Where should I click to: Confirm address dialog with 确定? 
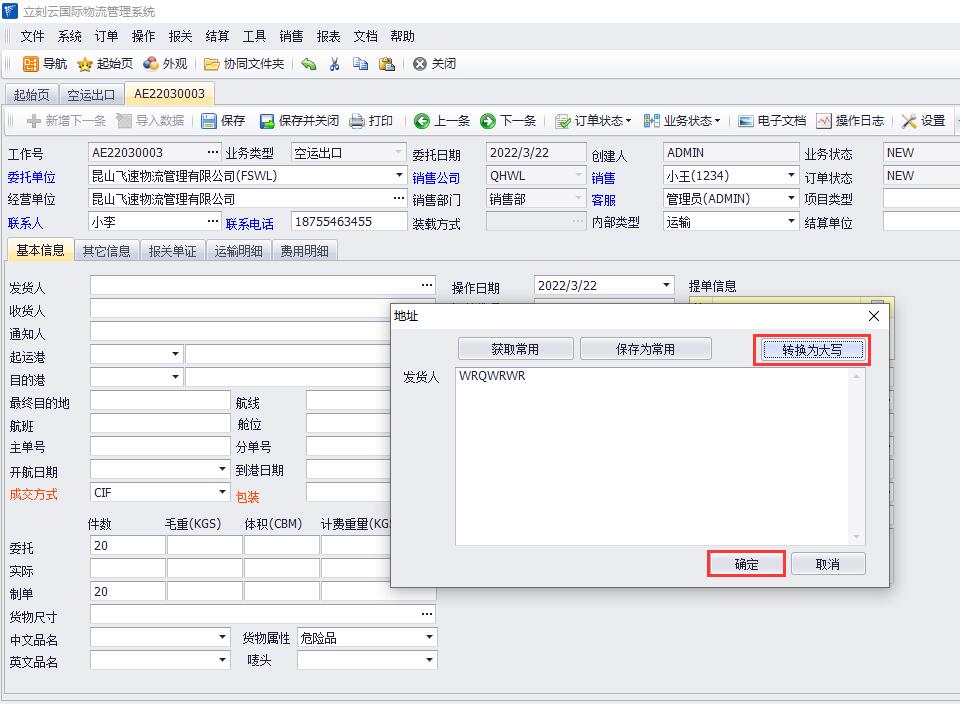[746, 564]
